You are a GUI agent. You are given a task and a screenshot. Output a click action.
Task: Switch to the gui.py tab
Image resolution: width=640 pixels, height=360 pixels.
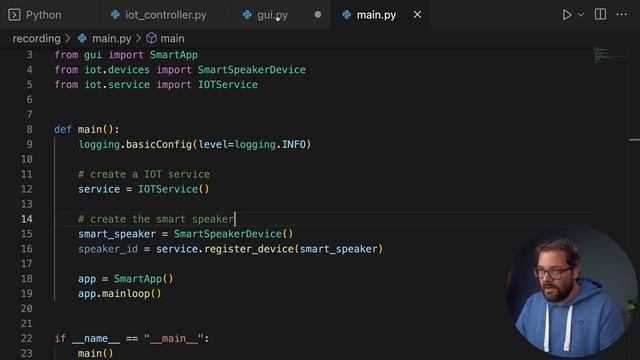(273, 15)
